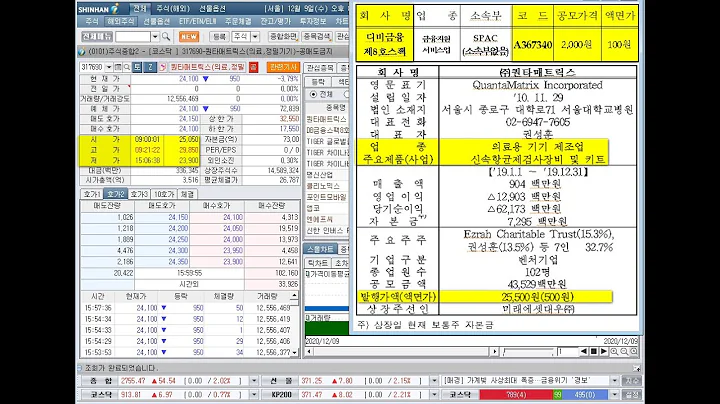The height and width of the screenshot is (404, 720).
Task: Open the 관심종목 tab
Action: [x=320, y=67]
